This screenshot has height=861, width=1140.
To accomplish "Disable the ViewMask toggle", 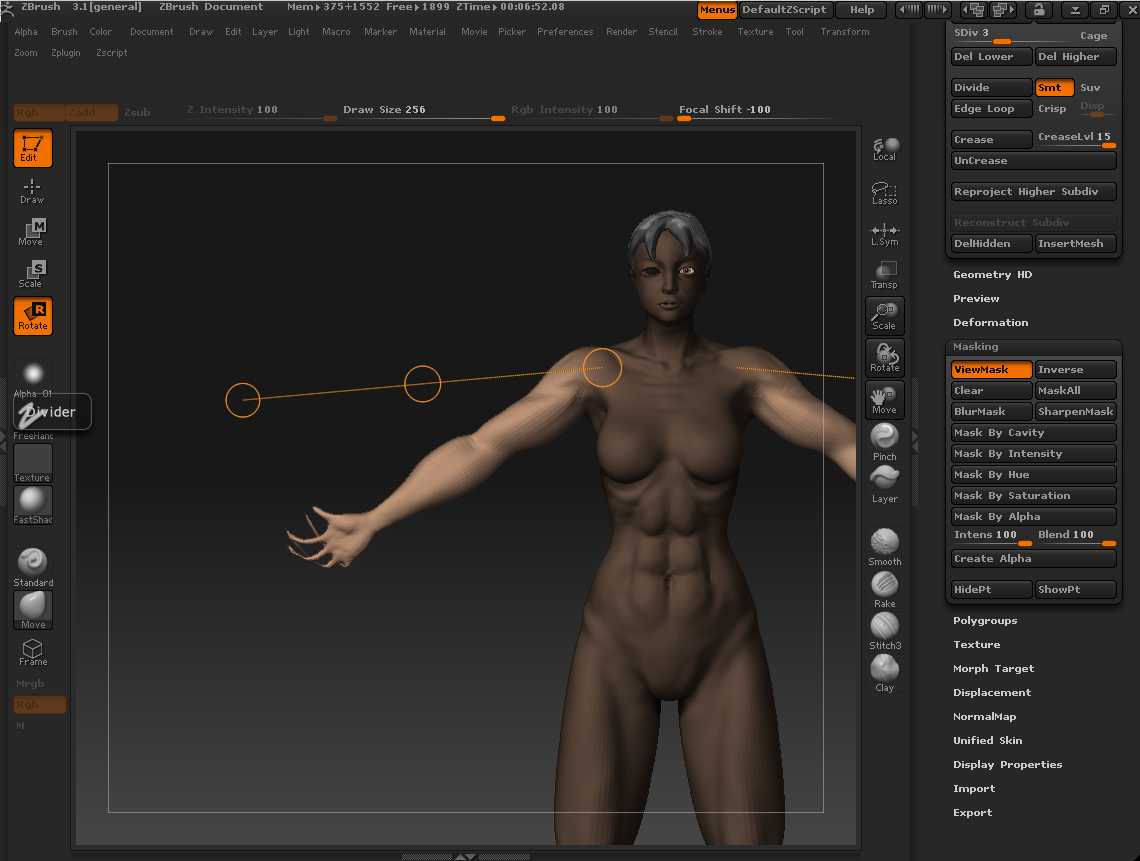I will 991,370.
